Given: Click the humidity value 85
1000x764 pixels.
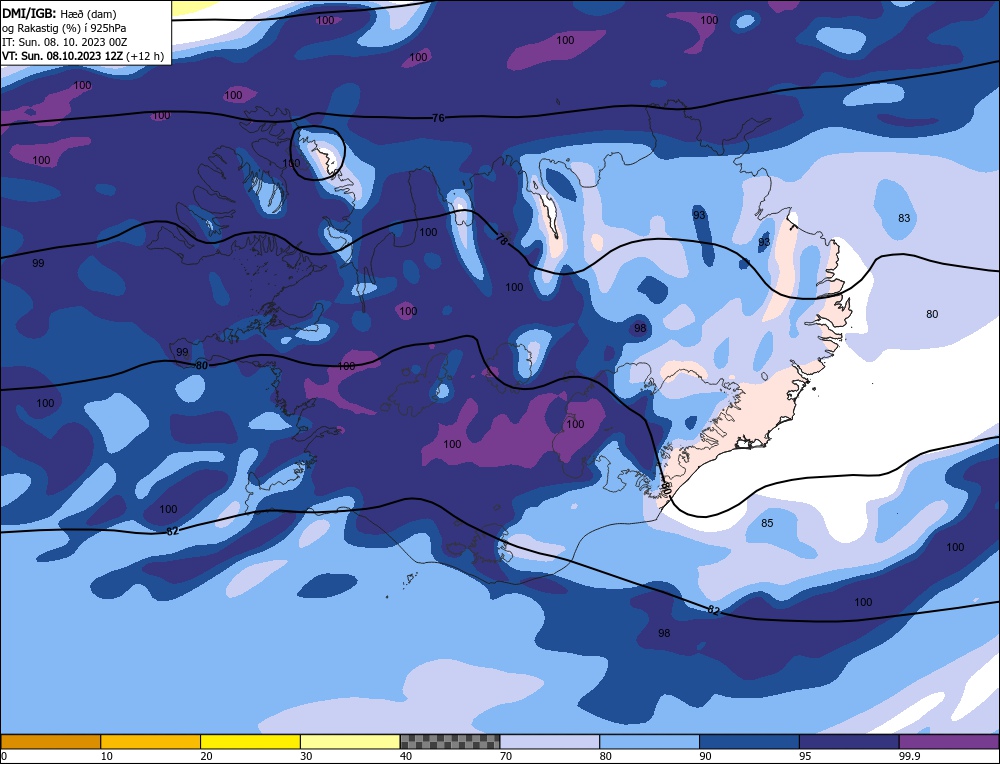Looking at the screenshot, I should 767,523.
